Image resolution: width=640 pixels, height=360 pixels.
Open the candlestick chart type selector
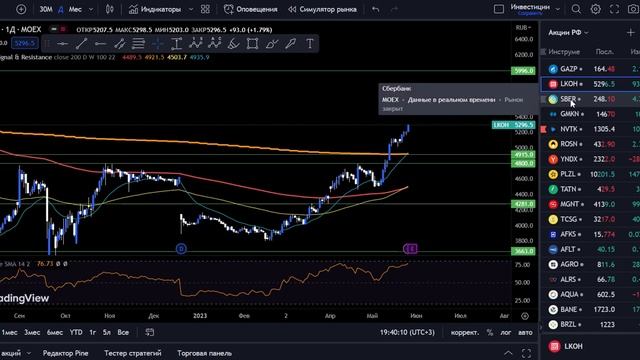pyautogui.click(x=109, y=9)
